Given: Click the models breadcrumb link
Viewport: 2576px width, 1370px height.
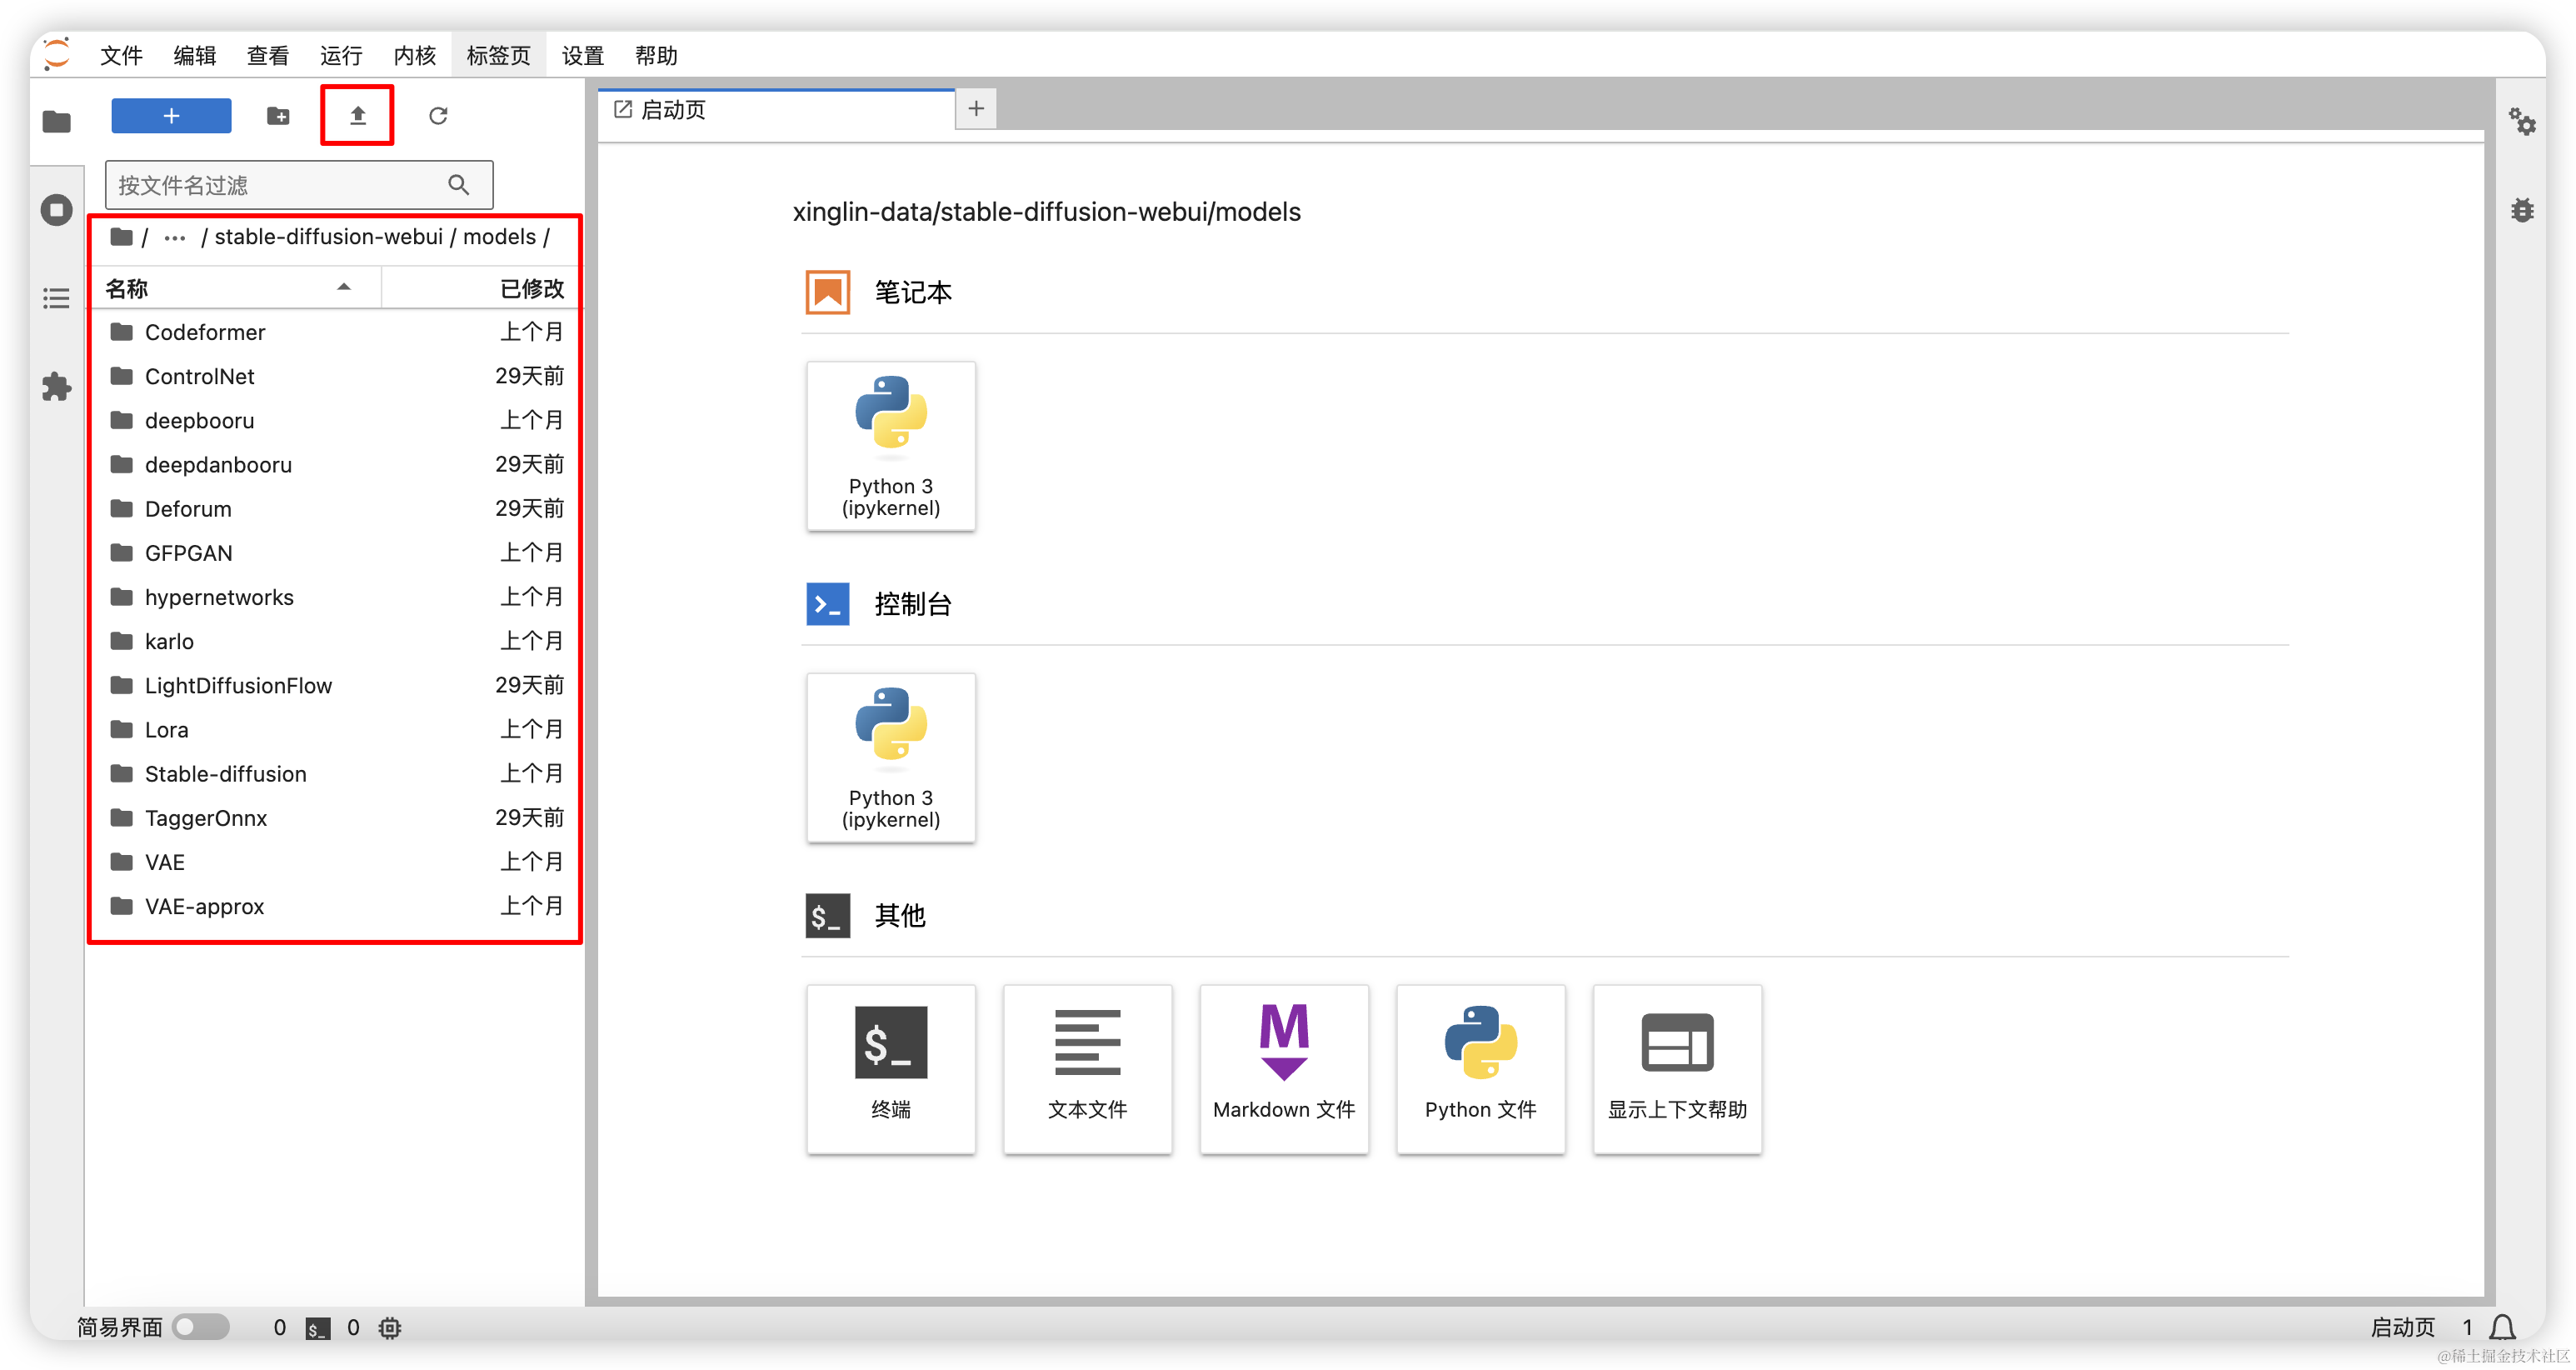Looking at the screenshot, I should (x=499, y=237).
